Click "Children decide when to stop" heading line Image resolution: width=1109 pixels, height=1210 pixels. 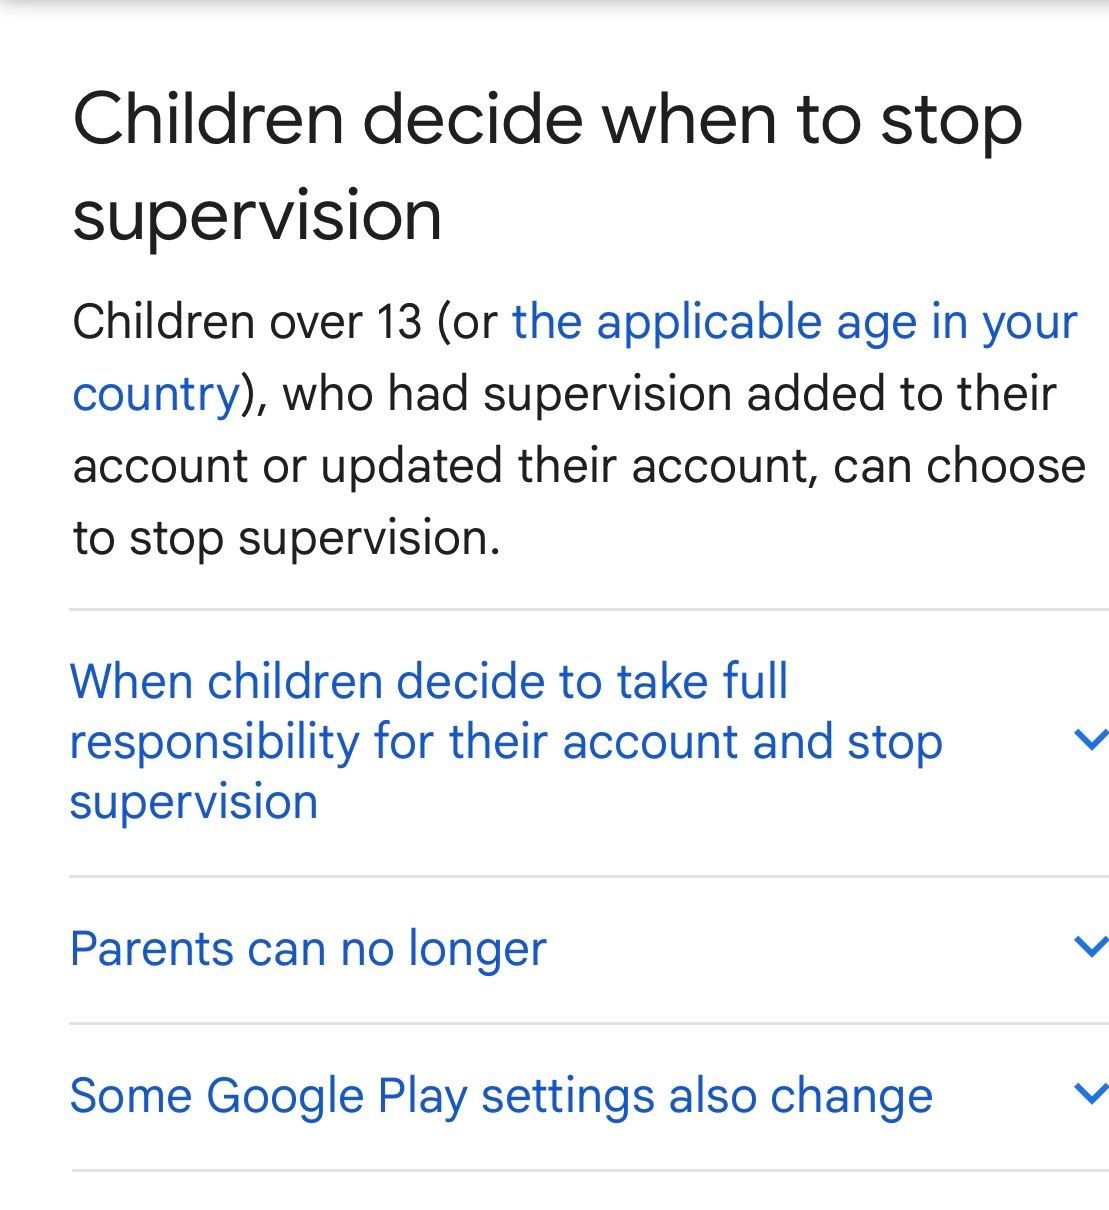click(x=547, y=120)
